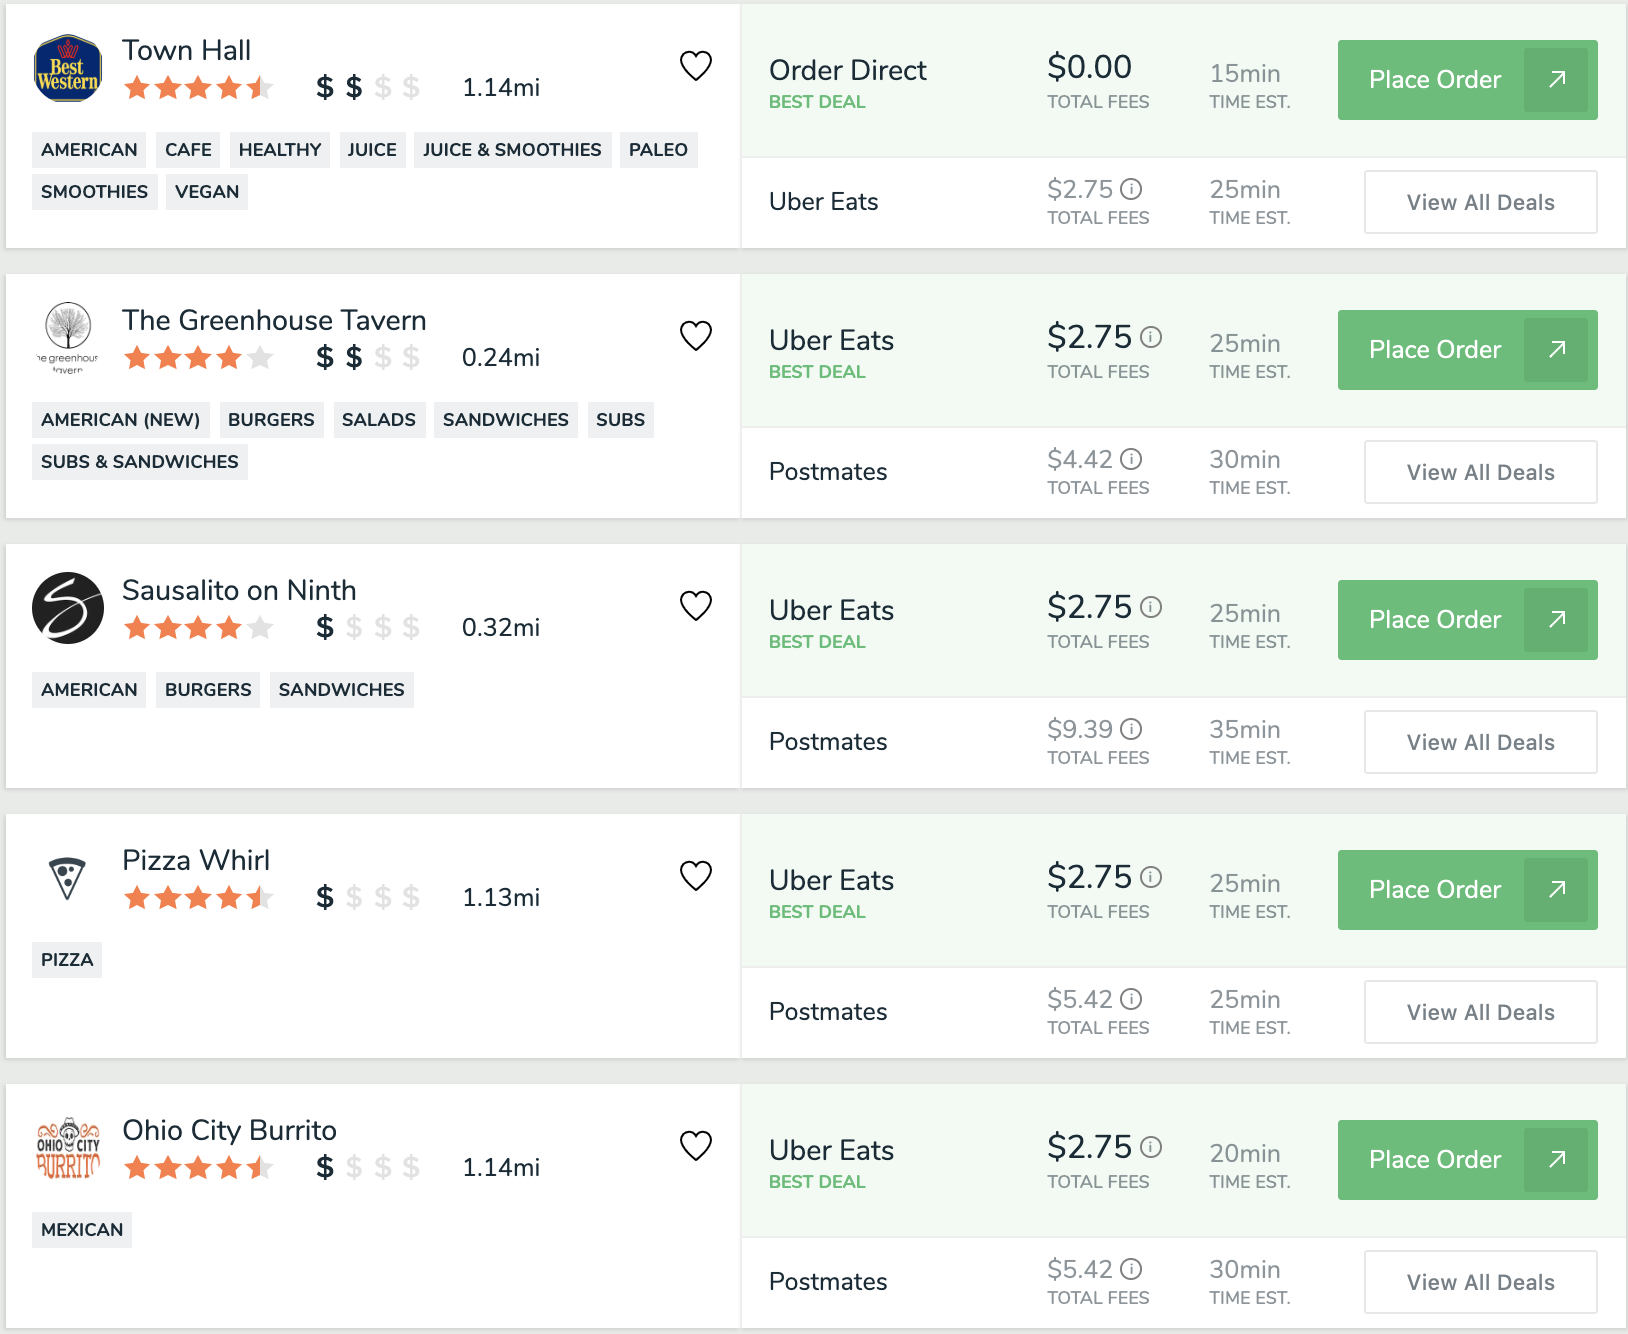Viewport: 1628px width, 1334px height.
Task: Place order for Town Hall via Order Direct
Action: pyautogui.click(x=1467, y=80)
